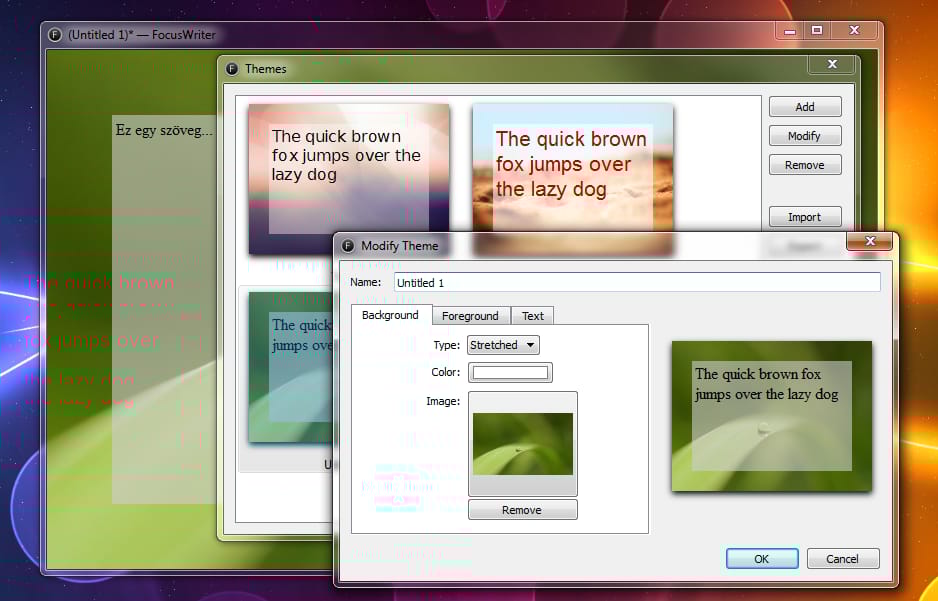Viewport: 938px width, 601px height.
Task: Click the theme preview in Modify Theme
Action: coord(772,416)
